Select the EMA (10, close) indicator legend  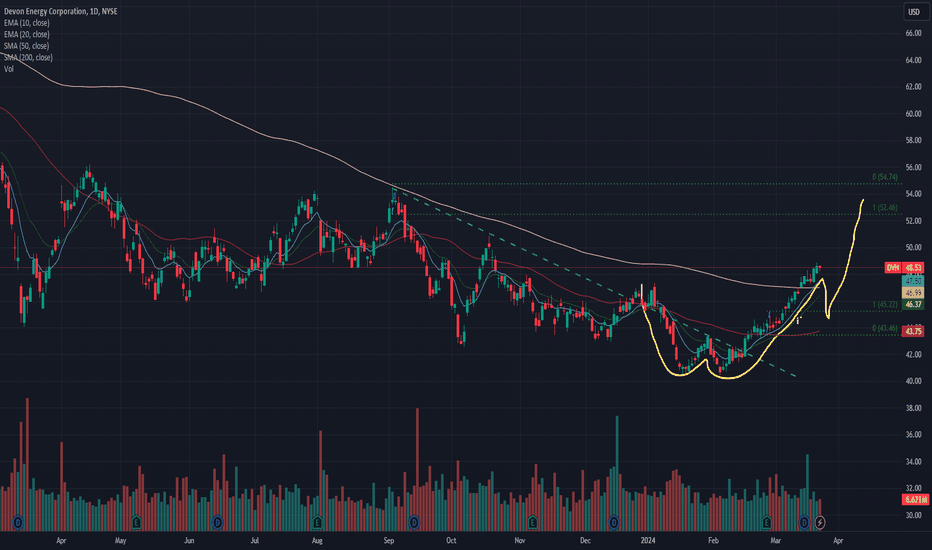[x=27, y=23]
